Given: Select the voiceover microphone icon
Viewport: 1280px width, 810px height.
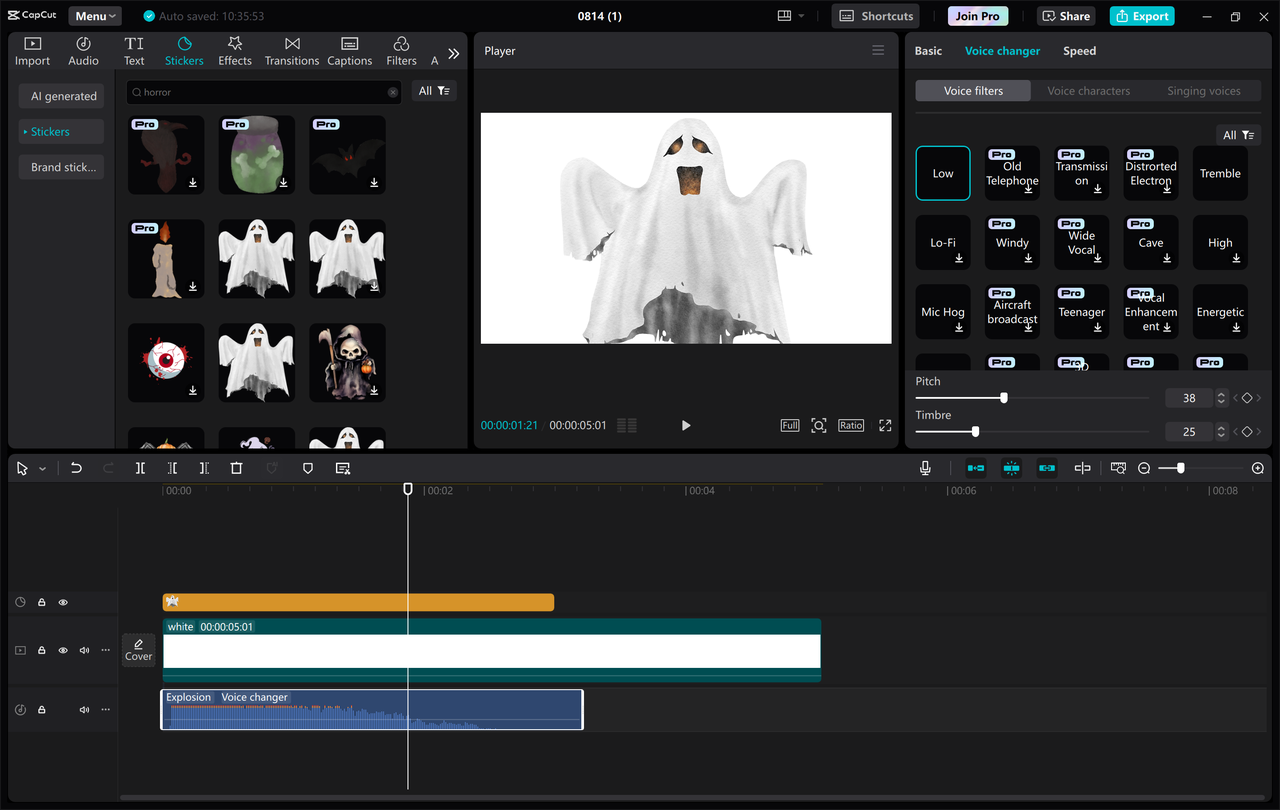Looking at the screenshot, I should pyautogui.click(x=925, y=467).
